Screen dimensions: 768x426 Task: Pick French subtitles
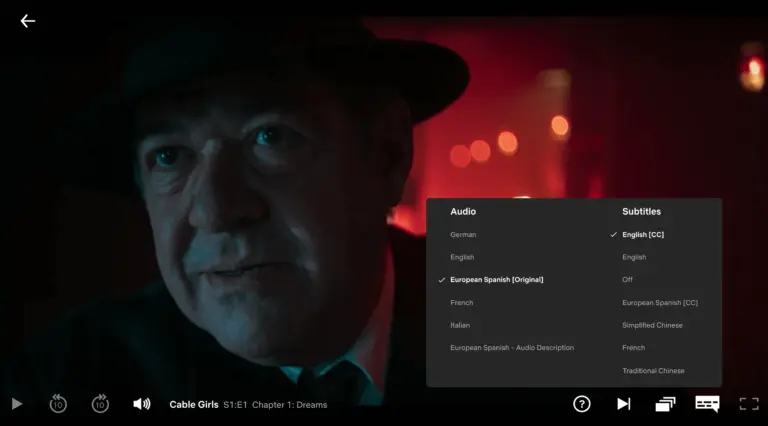coord(633,348)
